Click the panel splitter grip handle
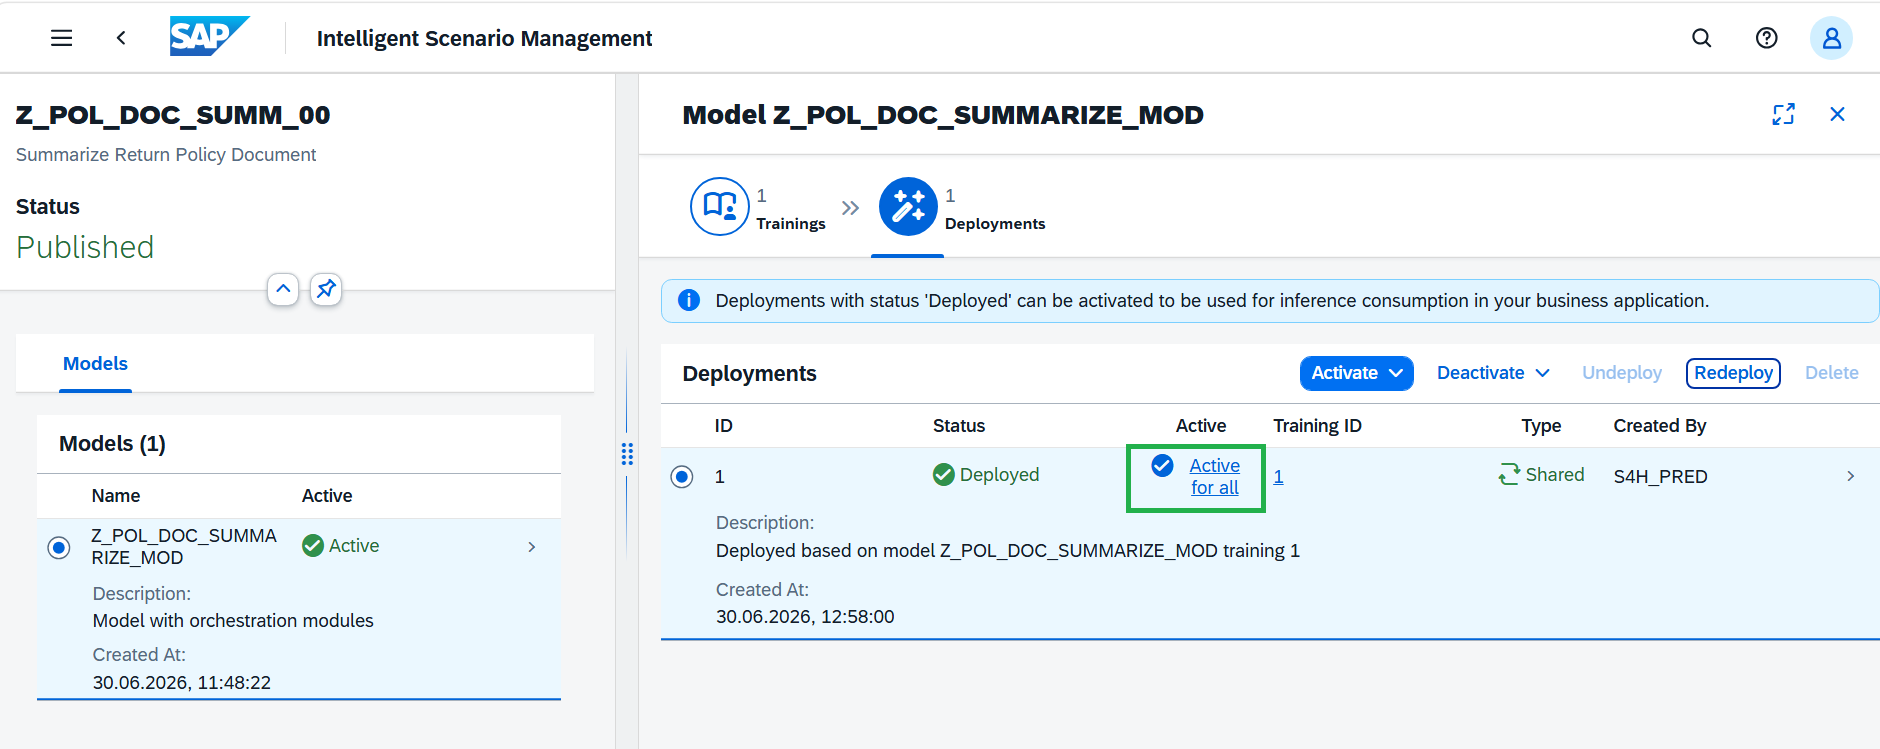This screenshot has height=749, width=1880. (627, 454)
